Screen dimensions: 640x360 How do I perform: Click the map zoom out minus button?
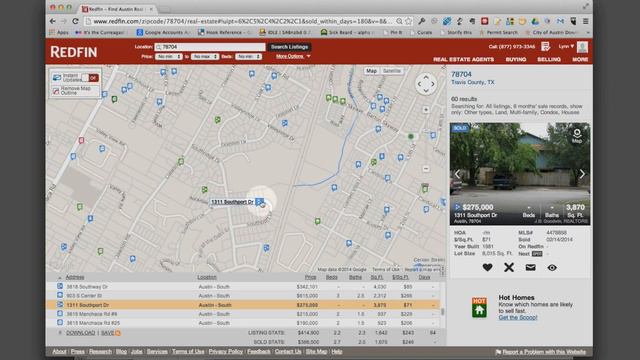[x=426, y=169]
